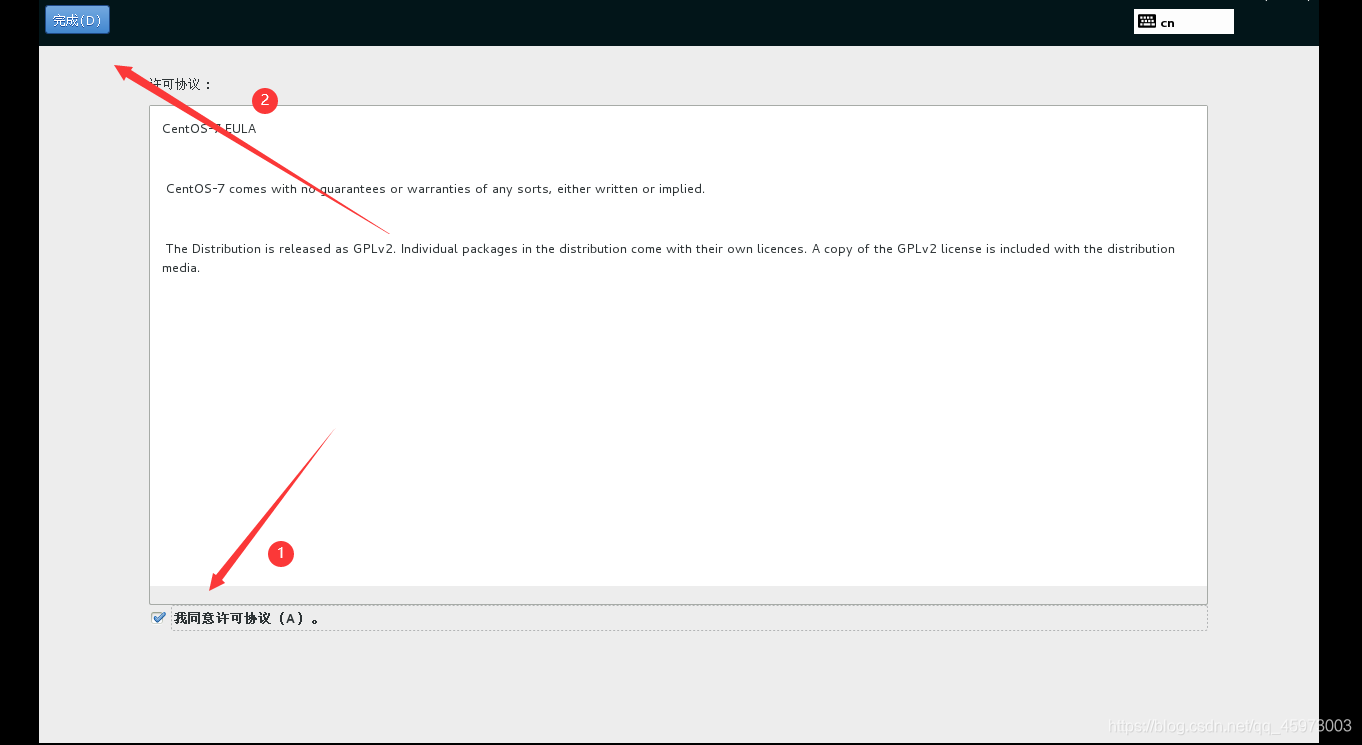Toggle the 我同意许可协议 checkbox

(158, 618)
